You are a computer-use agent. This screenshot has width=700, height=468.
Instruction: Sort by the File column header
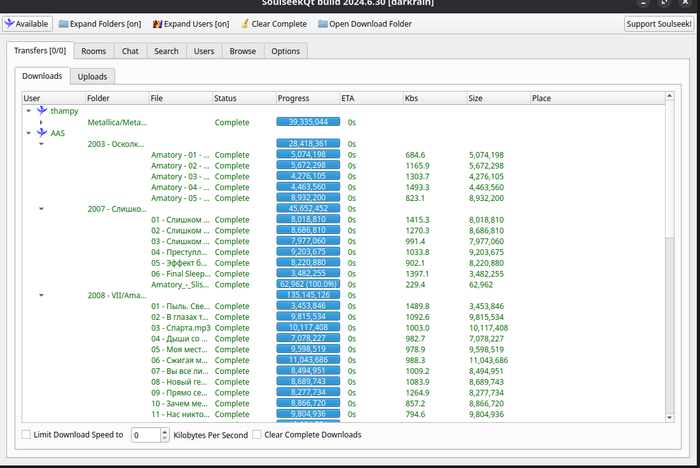click(181, 98)
